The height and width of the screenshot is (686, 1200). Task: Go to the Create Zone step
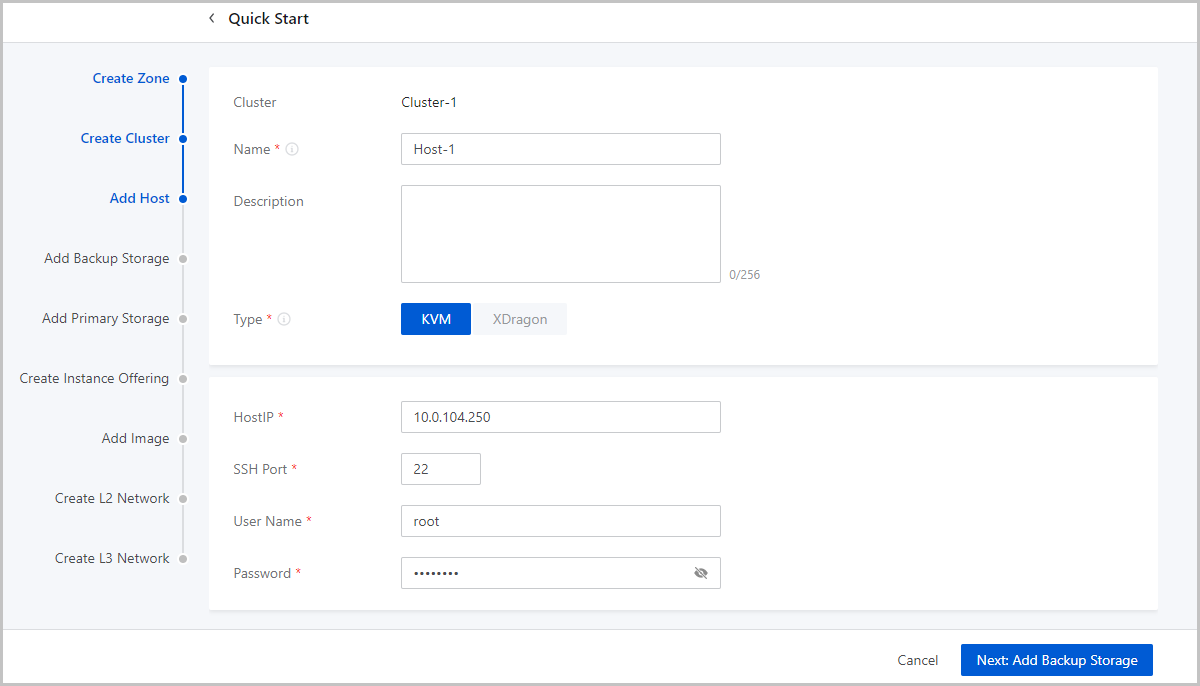pyautogui.click(x=131, y=79)
